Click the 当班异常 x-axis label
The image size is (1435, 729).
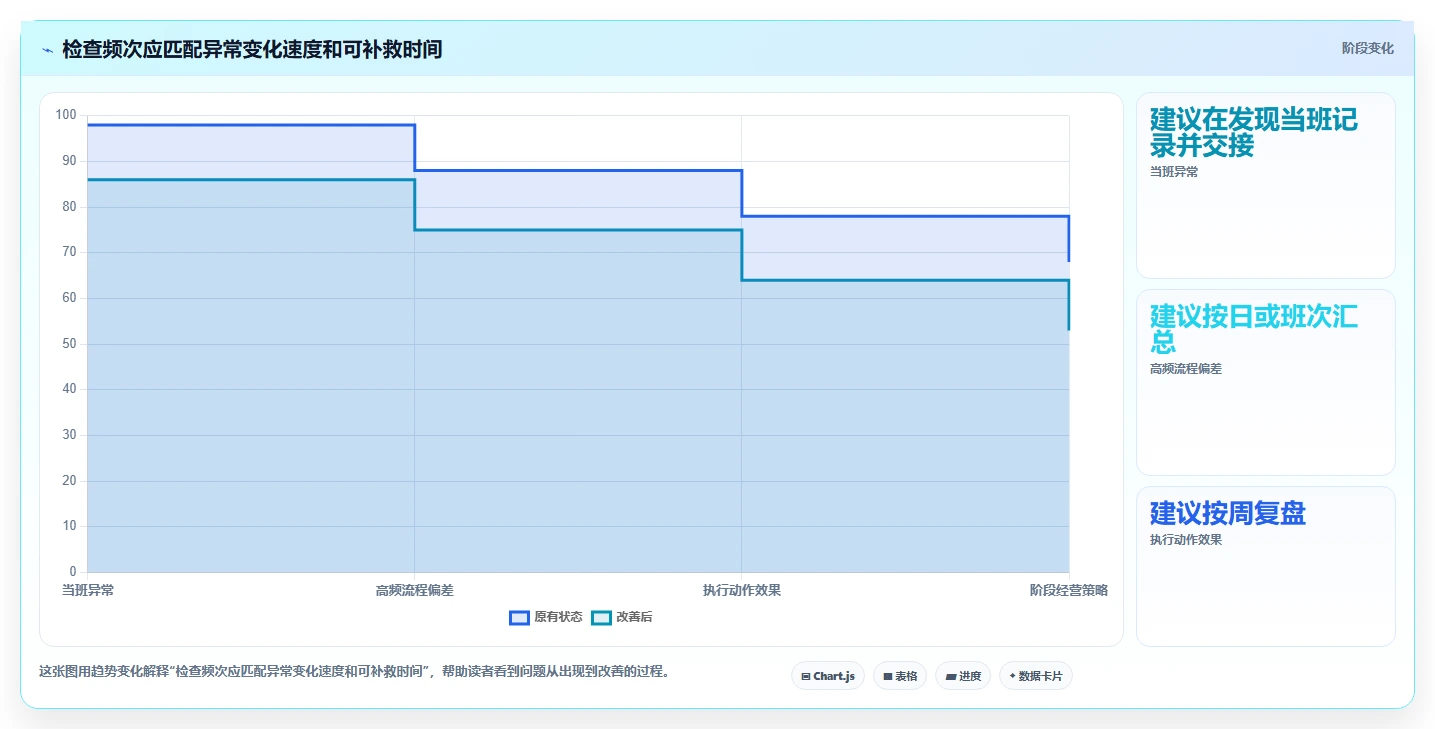point(88,590)
